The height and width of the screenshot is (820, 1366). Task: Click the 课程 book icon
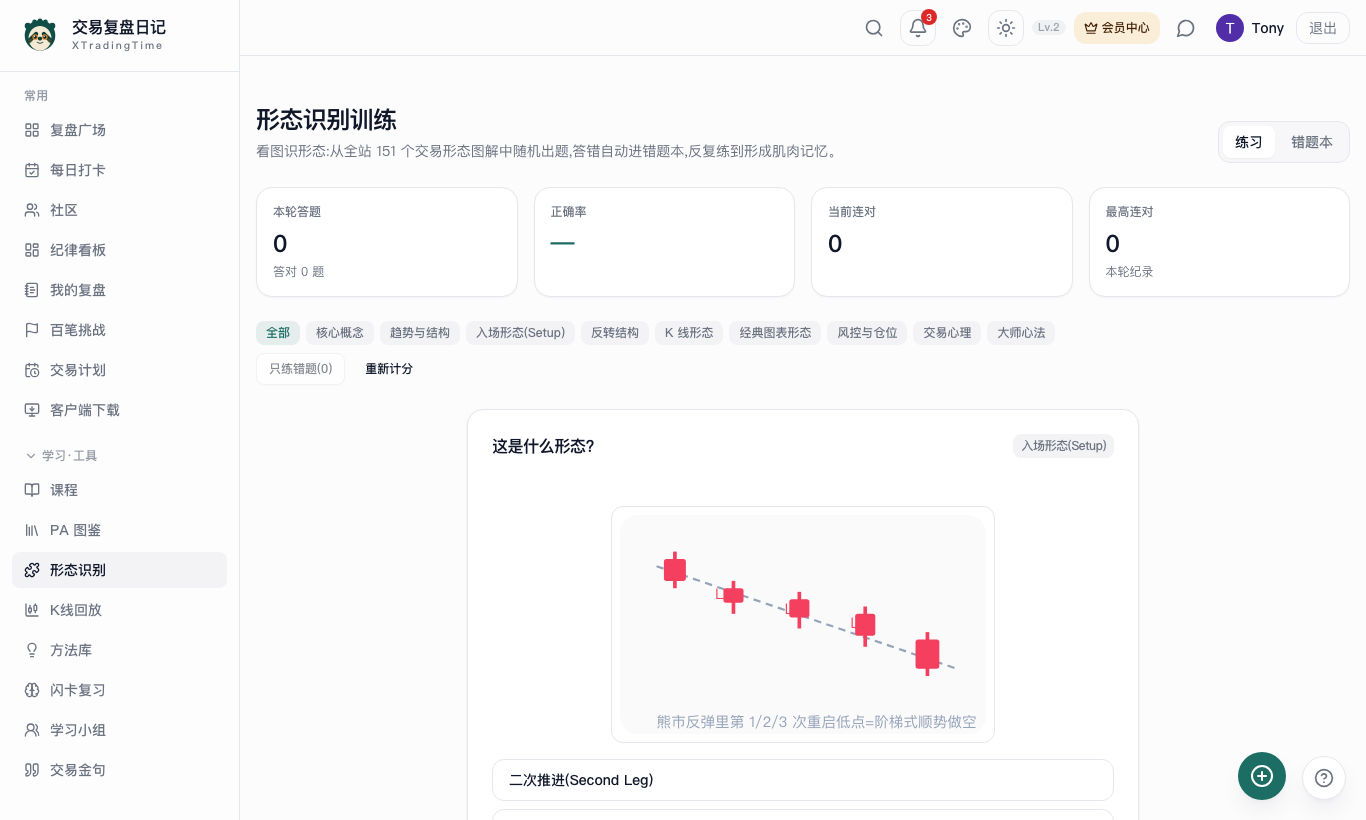32,490
